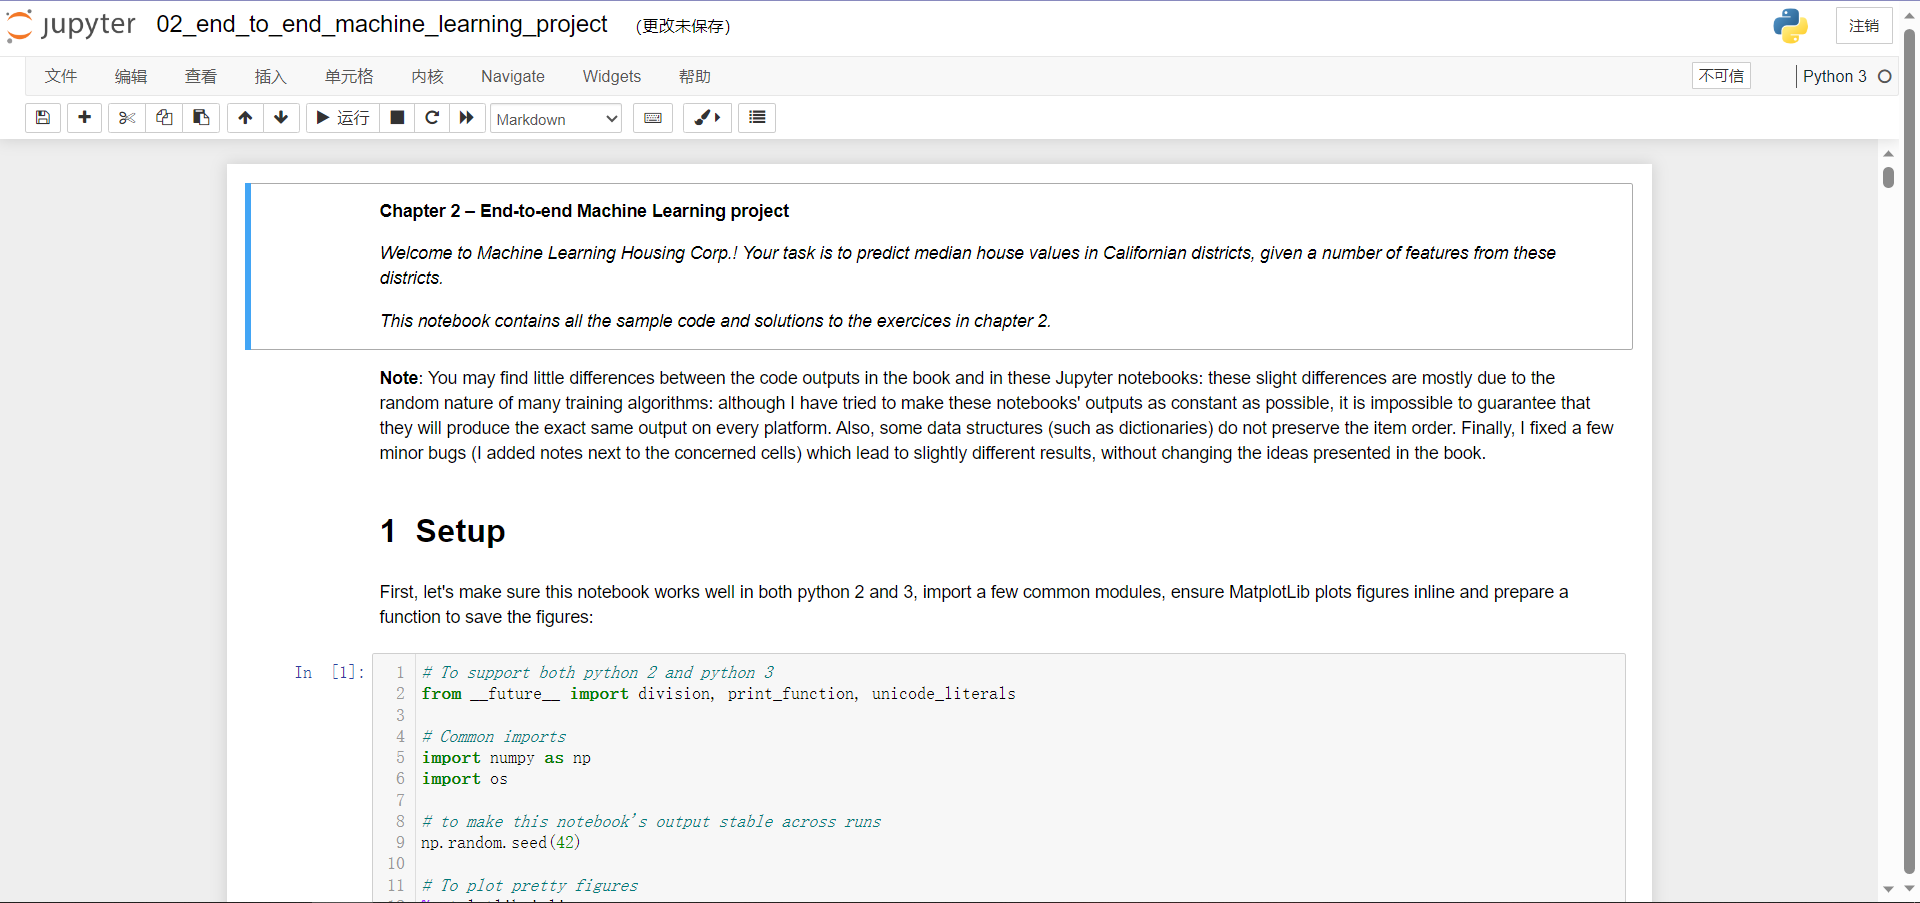Screen dimensions: 1920x903
Task: Click the inner scrollbar down arrow
Action: 1888,889
